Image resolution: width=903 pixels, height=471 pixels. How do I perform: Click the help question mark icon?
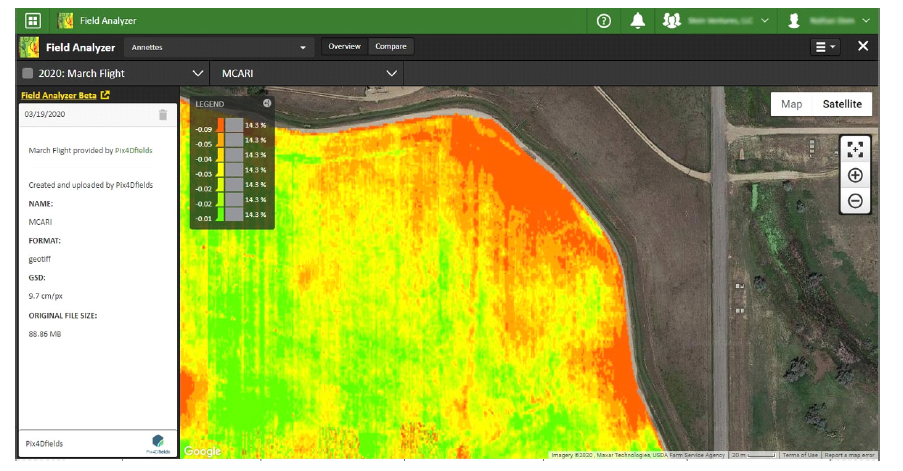pos(603,20)
